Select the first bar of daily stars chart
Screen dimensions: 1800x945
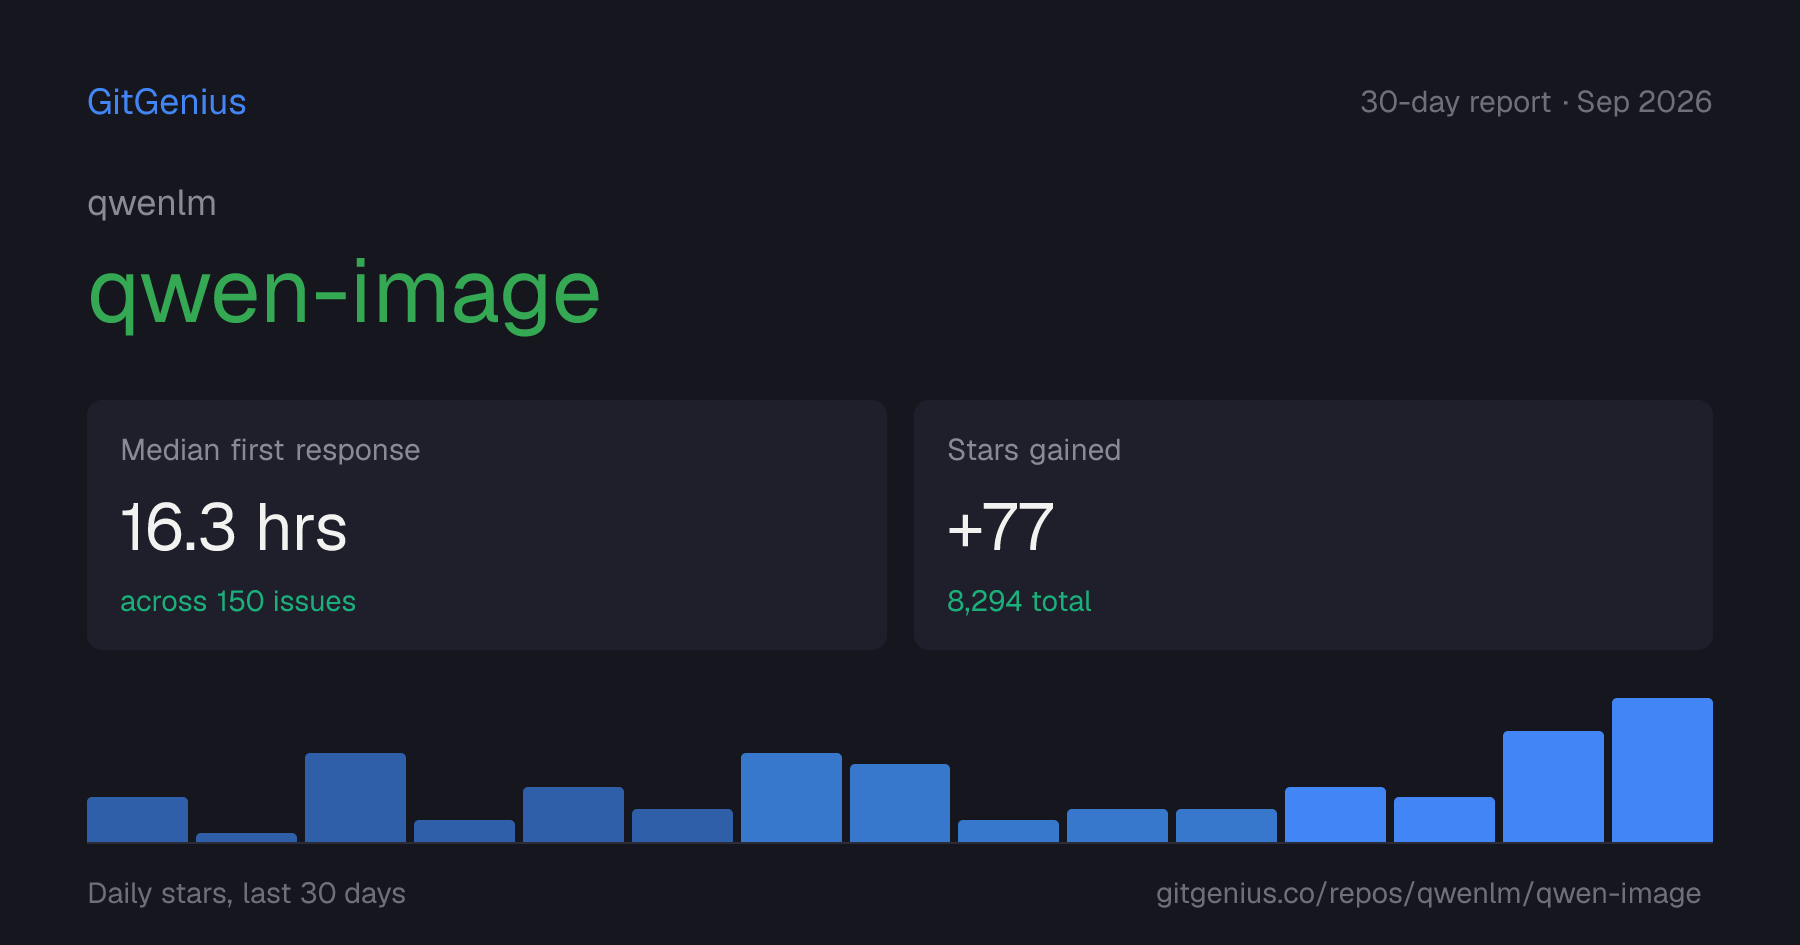[x=137, y=820]
